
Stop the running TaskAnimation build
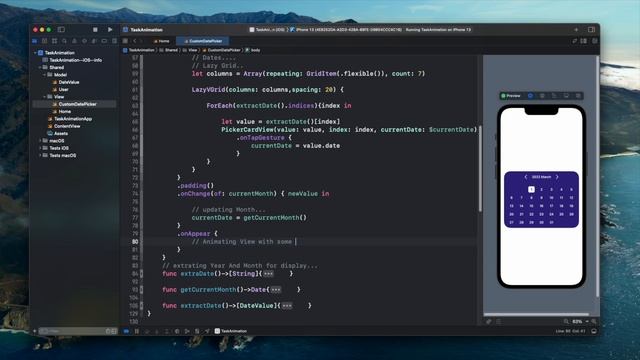[95, 30]
